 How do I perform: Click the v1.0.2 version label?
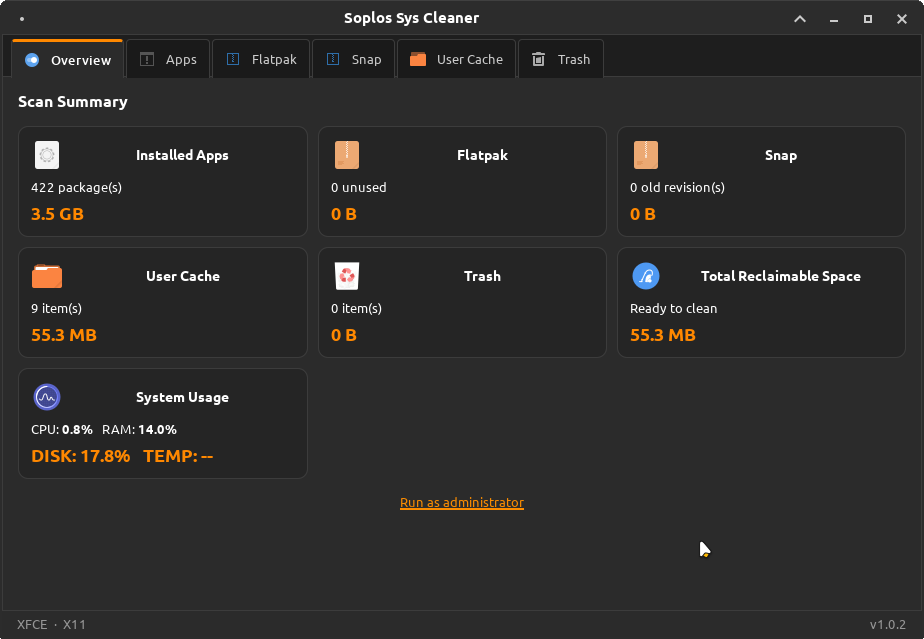[x=887, y=624]
